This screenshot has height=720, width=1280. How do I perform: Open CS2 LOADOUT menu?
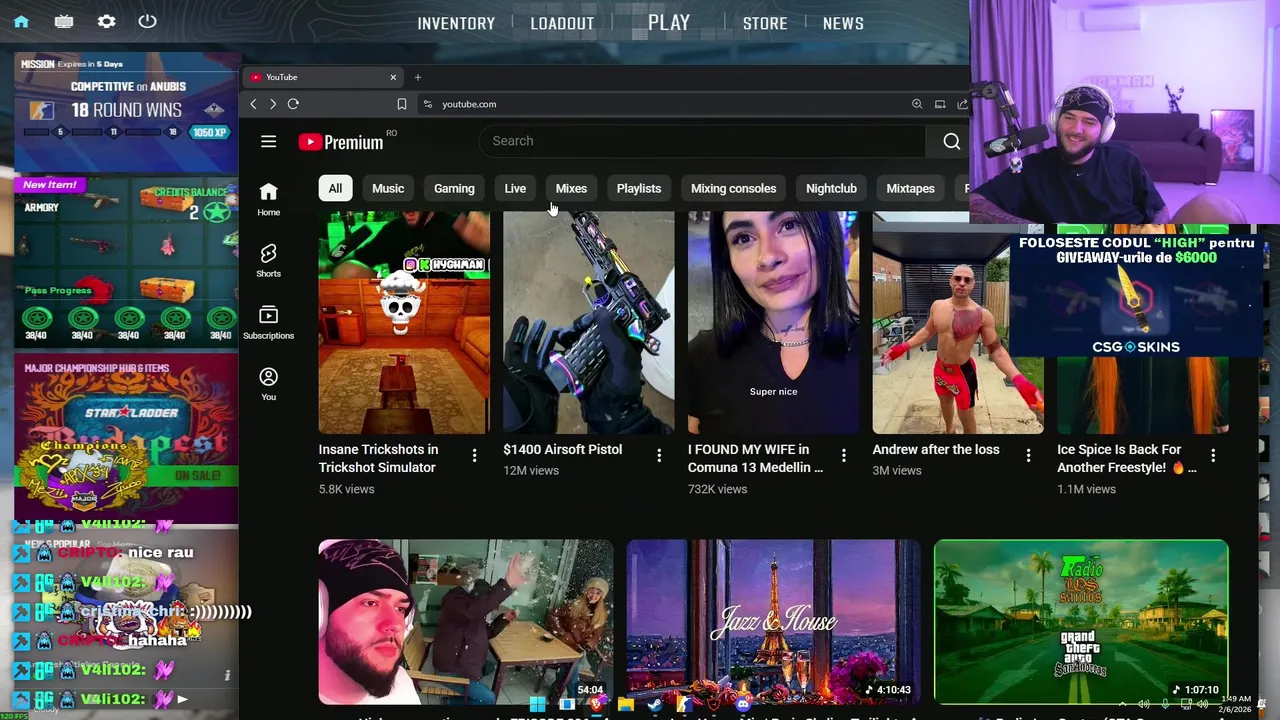click(562, 23)
